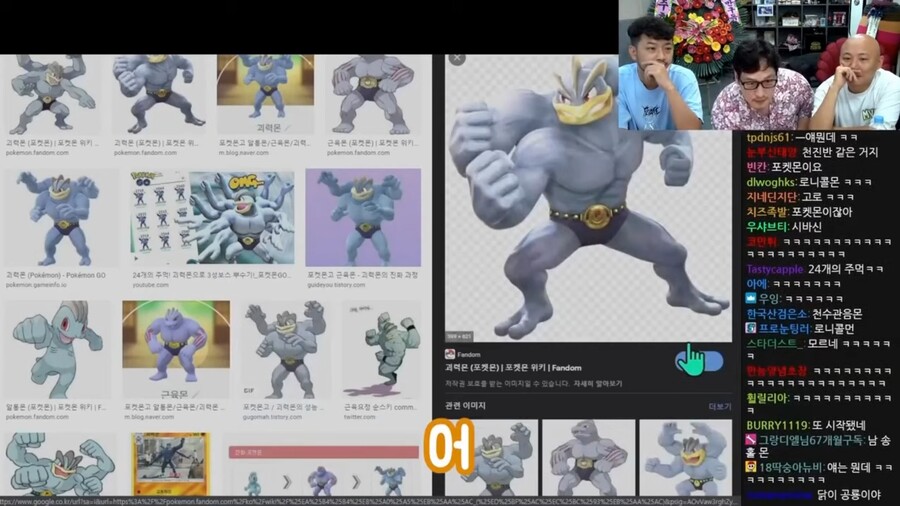The height and width of the screenshot is (506, 900).
Task: Open the Pokémon GO Machamp image thumbnail
Action: point(61,217)
